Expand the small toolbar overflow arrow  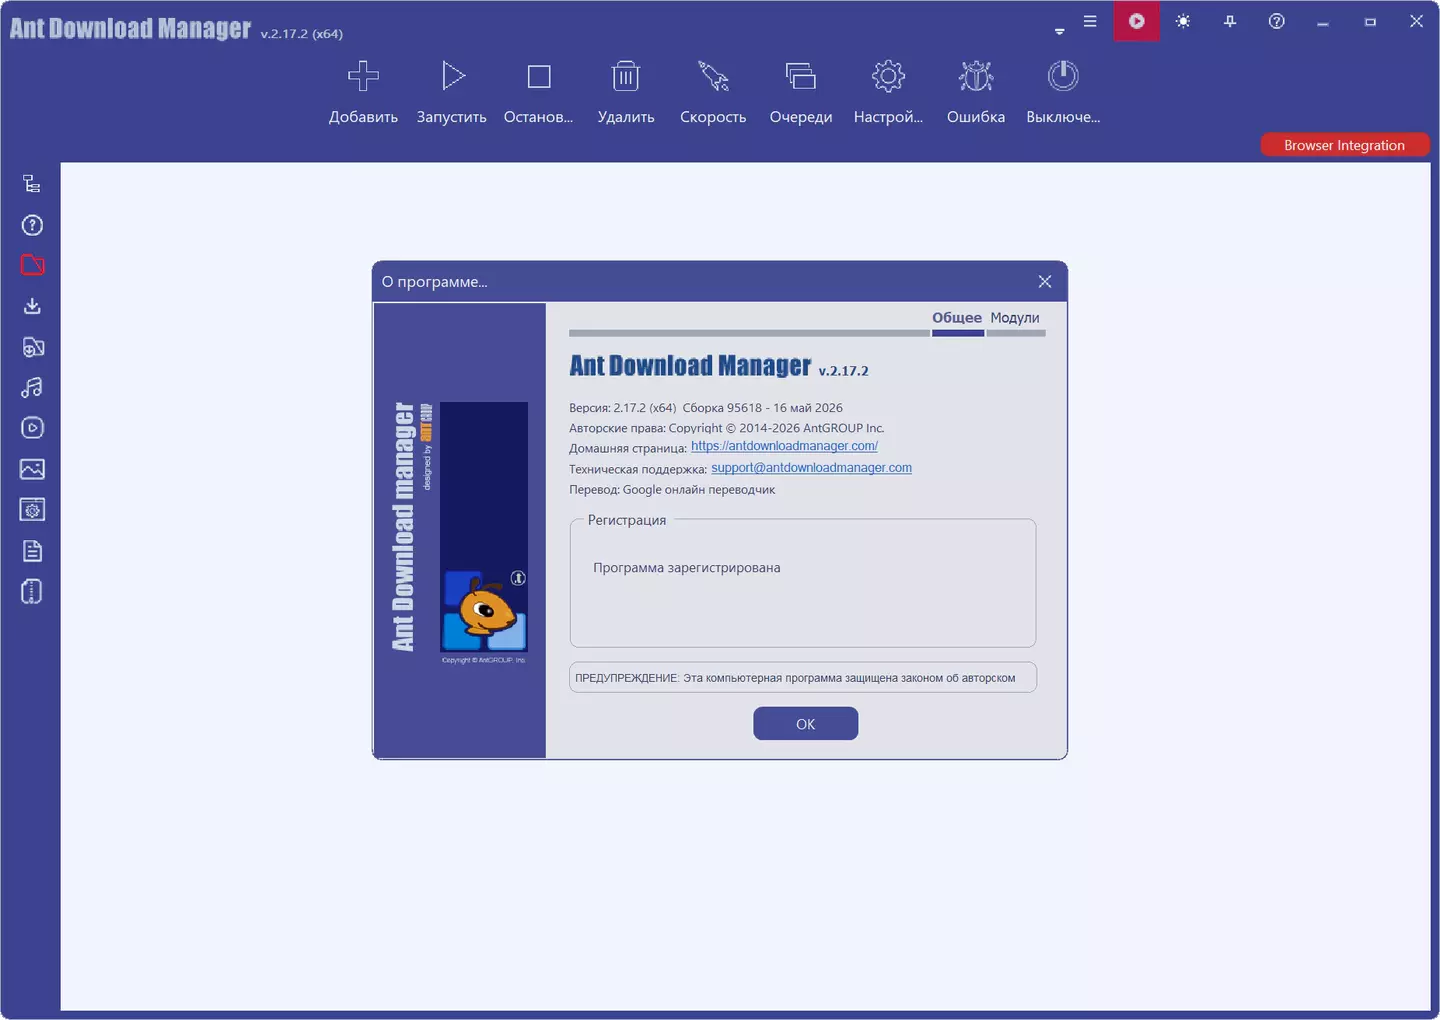(x=1059, y=32)
